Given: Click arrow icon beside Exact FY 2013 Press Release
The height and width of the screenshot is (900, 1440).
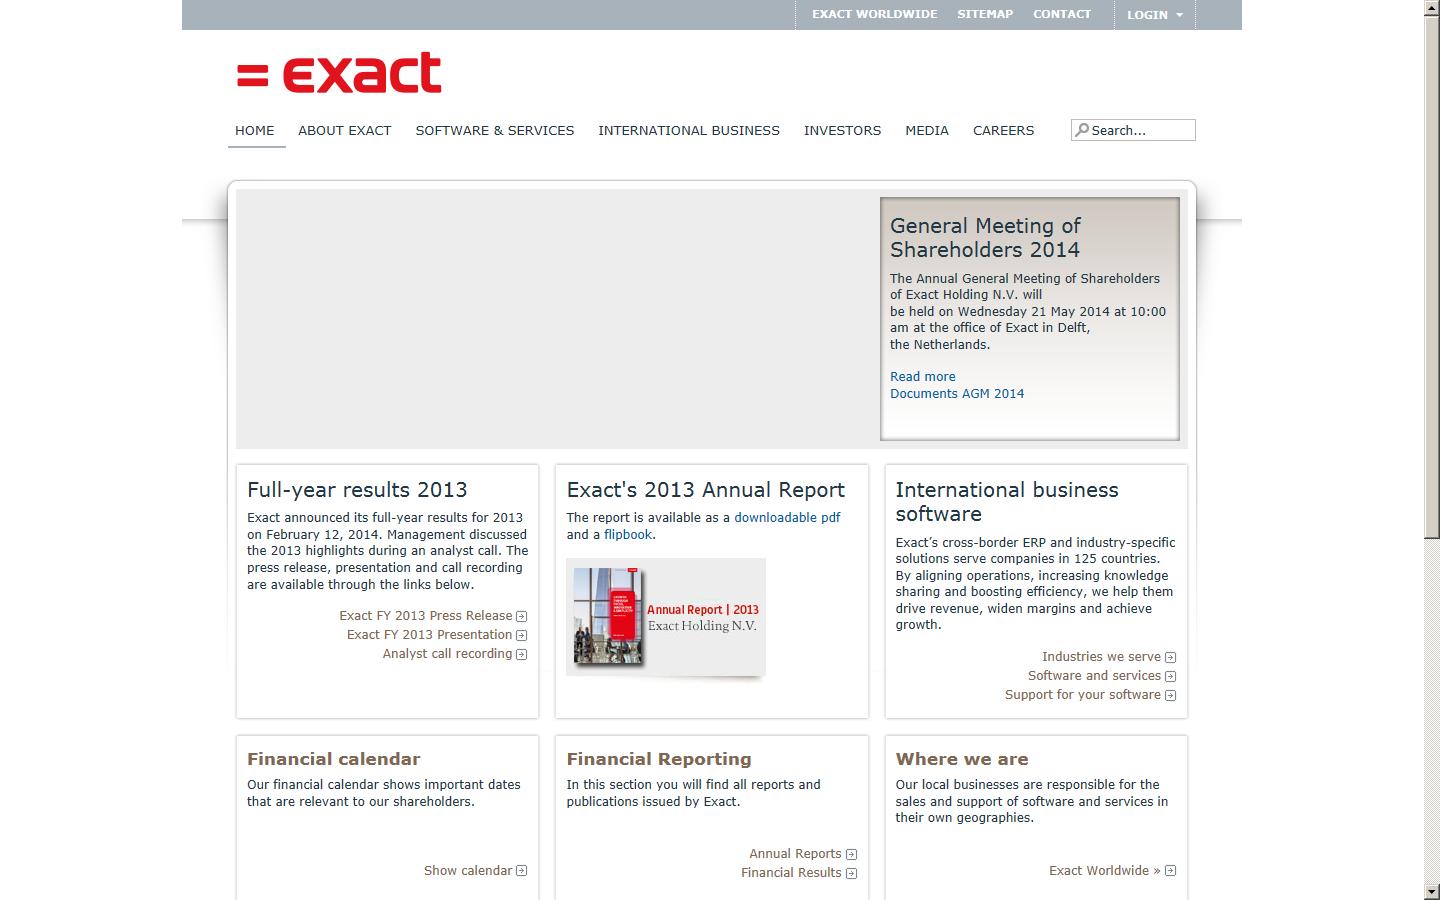Looking at the screenshot, I should (521, 615).
